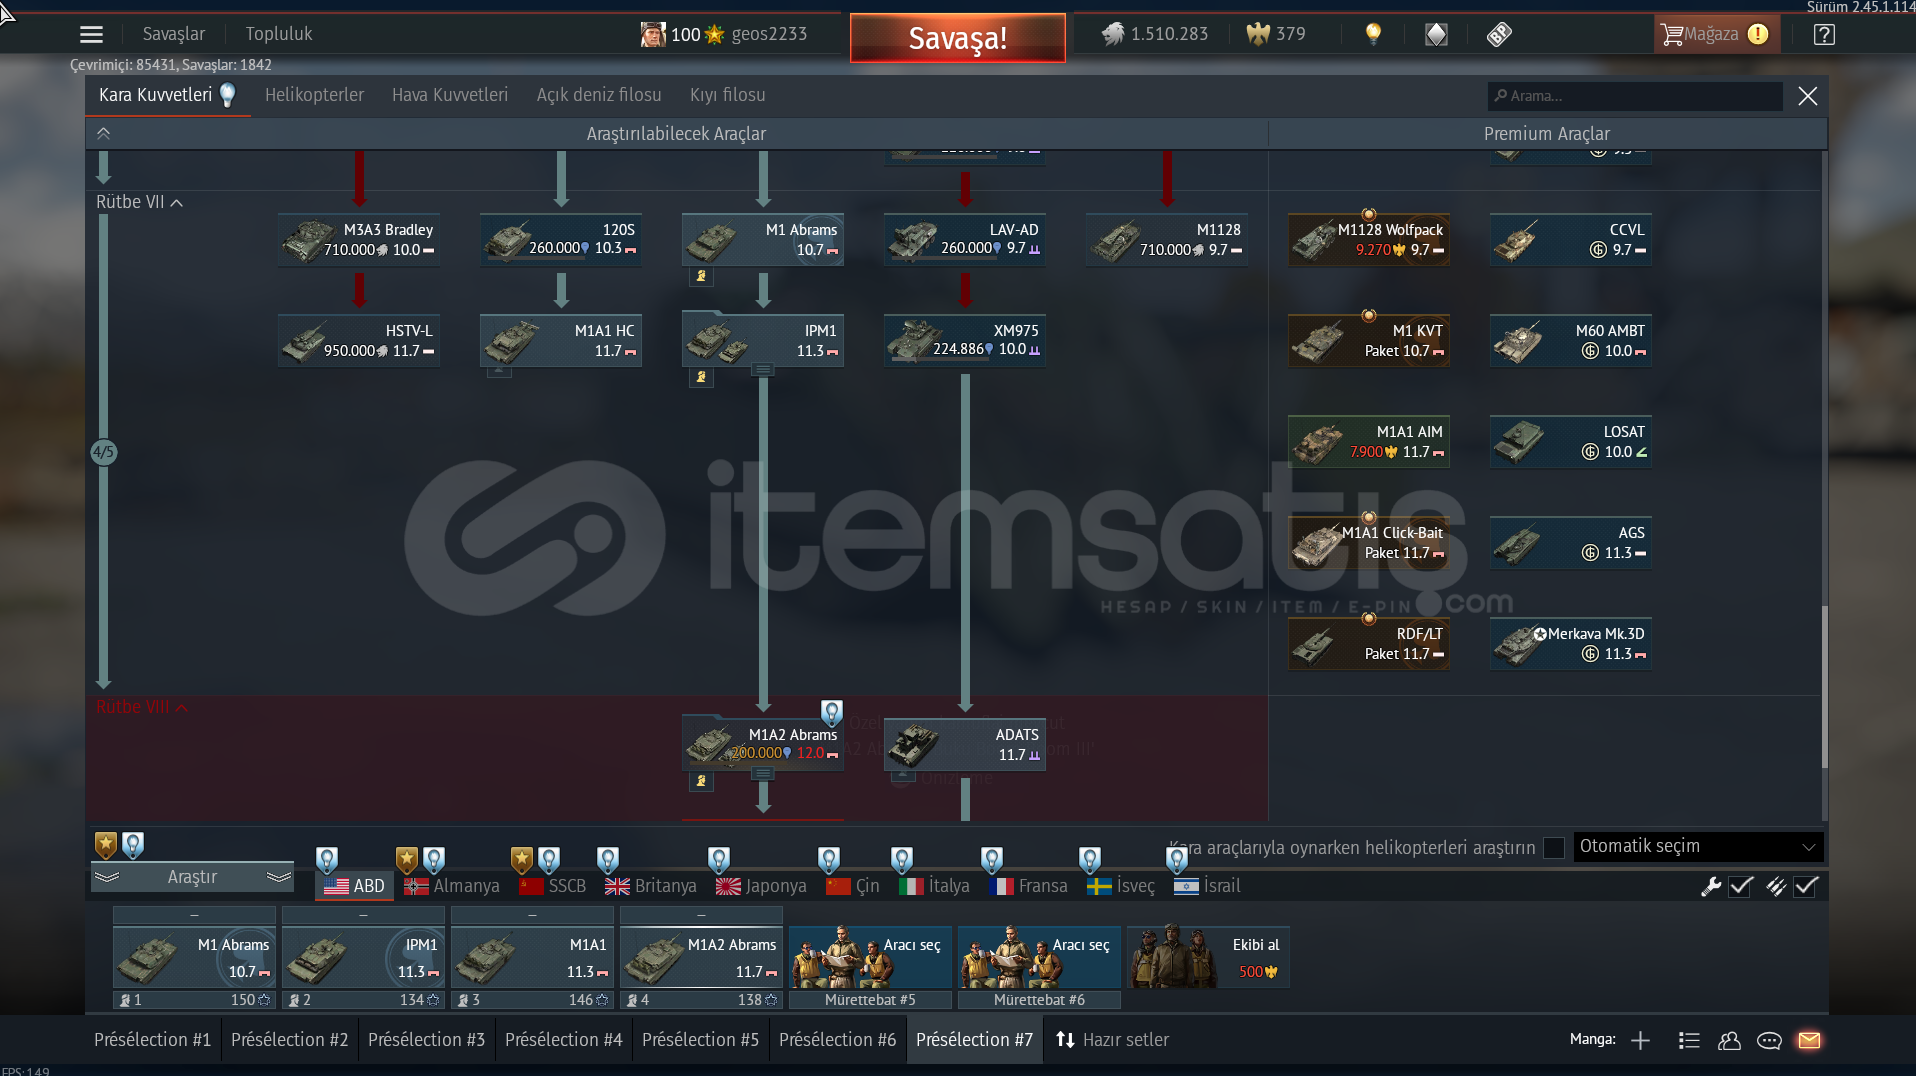Click the talisman icon under M1 Abrams

[701, 276]
